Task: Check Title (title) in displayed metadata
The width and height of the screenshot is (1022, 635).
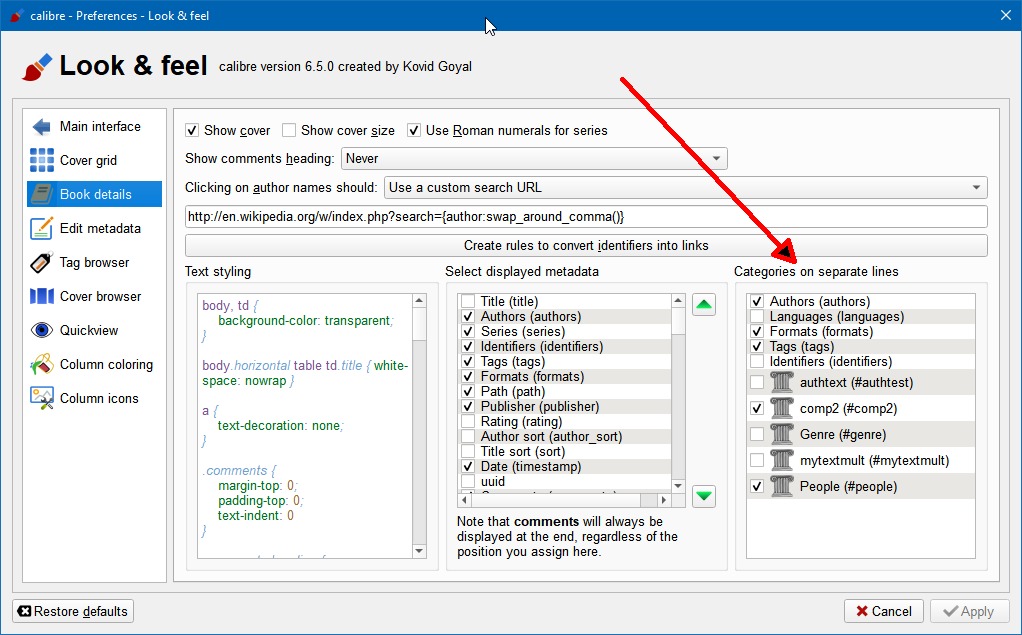Action: (468, 301)
